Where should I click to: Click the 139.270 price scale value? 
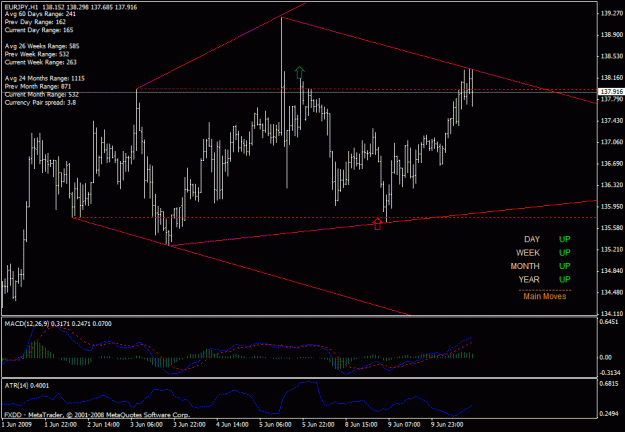pos(611,13)
